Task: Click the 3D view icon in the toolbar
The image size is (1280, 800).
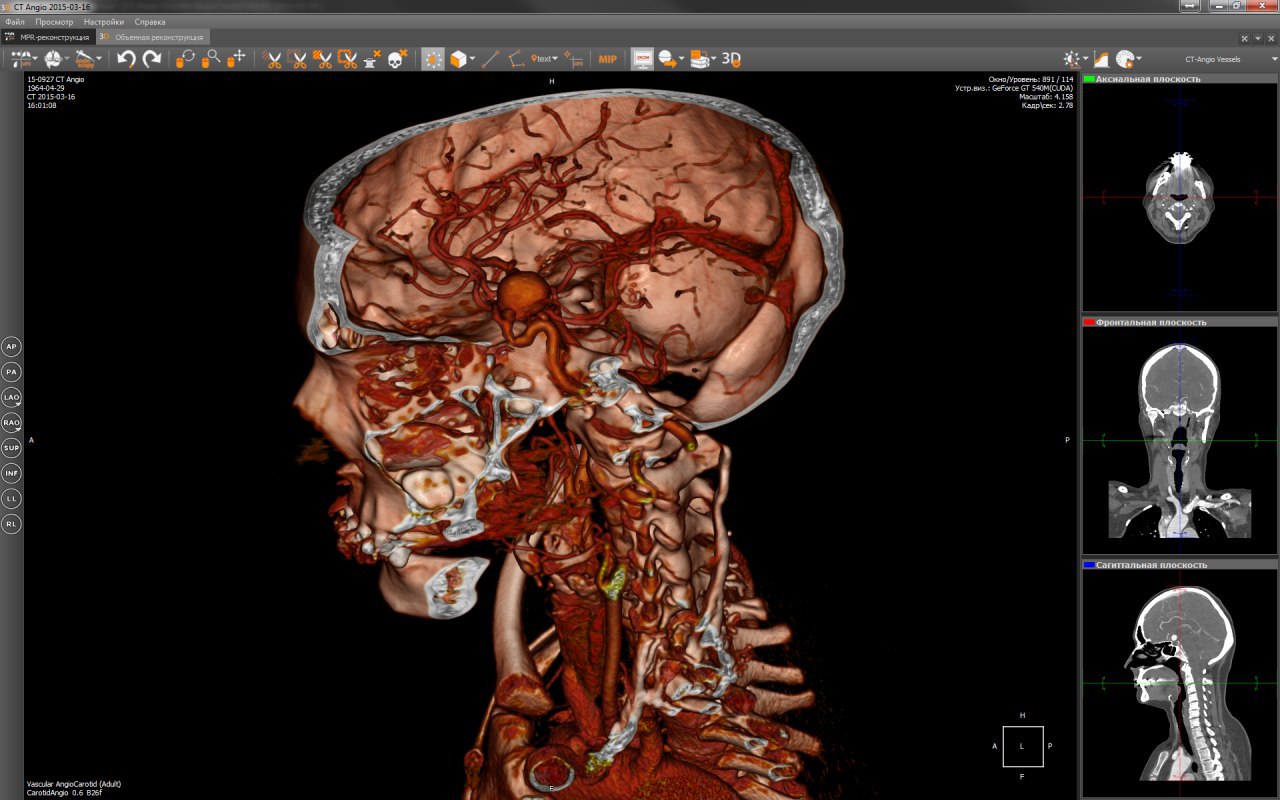Action: click(x=731, y=59)
